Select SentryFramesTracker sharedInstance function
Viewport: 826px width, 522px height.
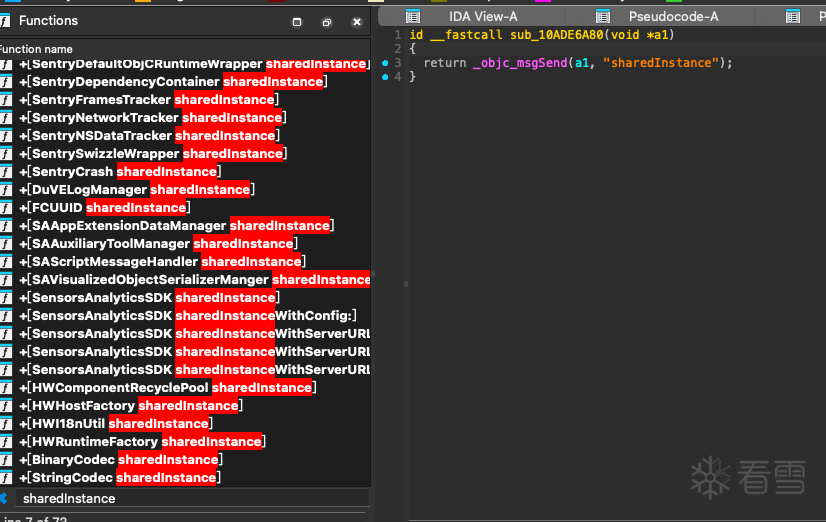(185, 100)
